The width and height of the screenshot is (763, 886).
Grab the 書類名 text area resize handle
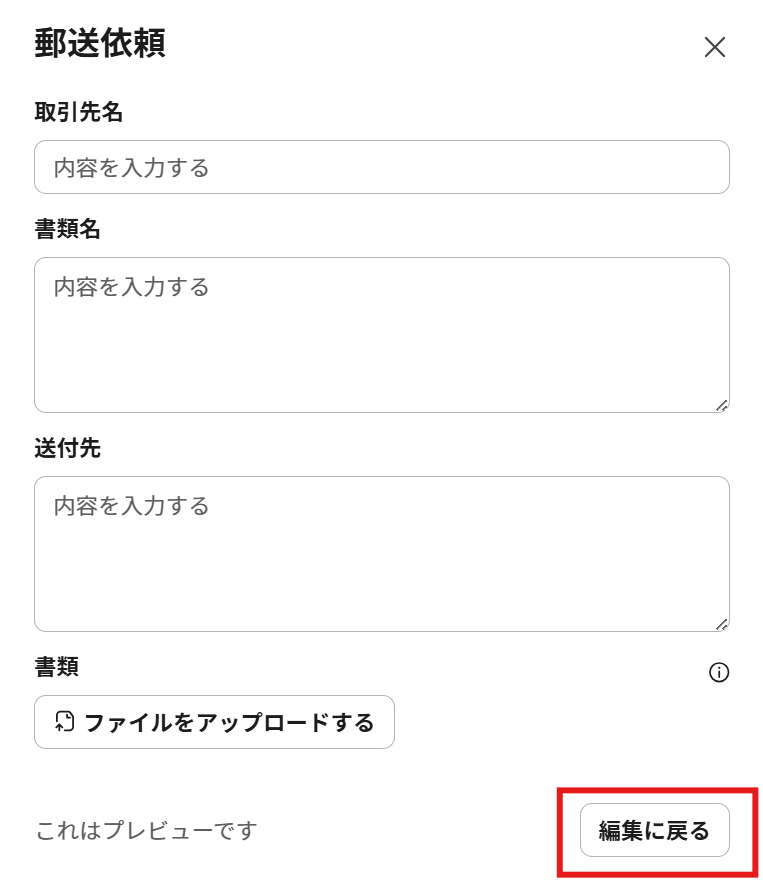coord(722,406)
